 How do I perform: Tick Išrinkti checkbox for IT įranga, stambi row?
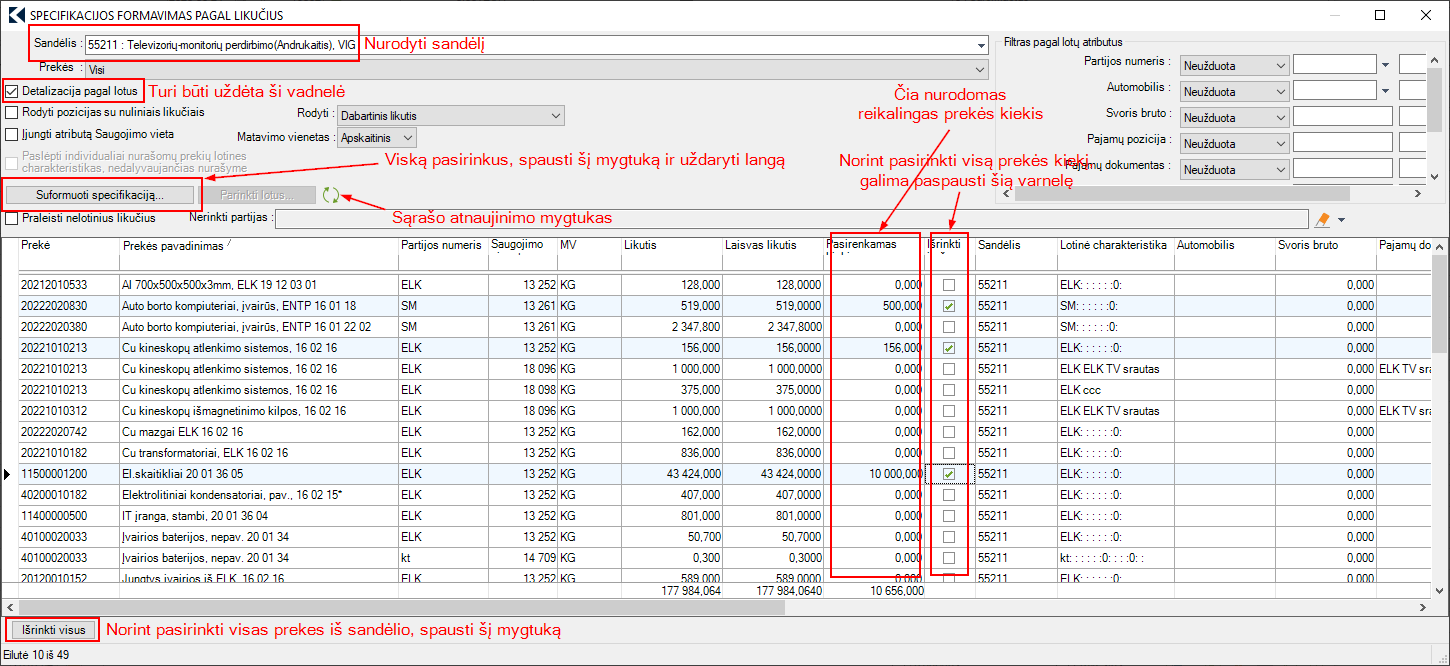pos(948,516)
